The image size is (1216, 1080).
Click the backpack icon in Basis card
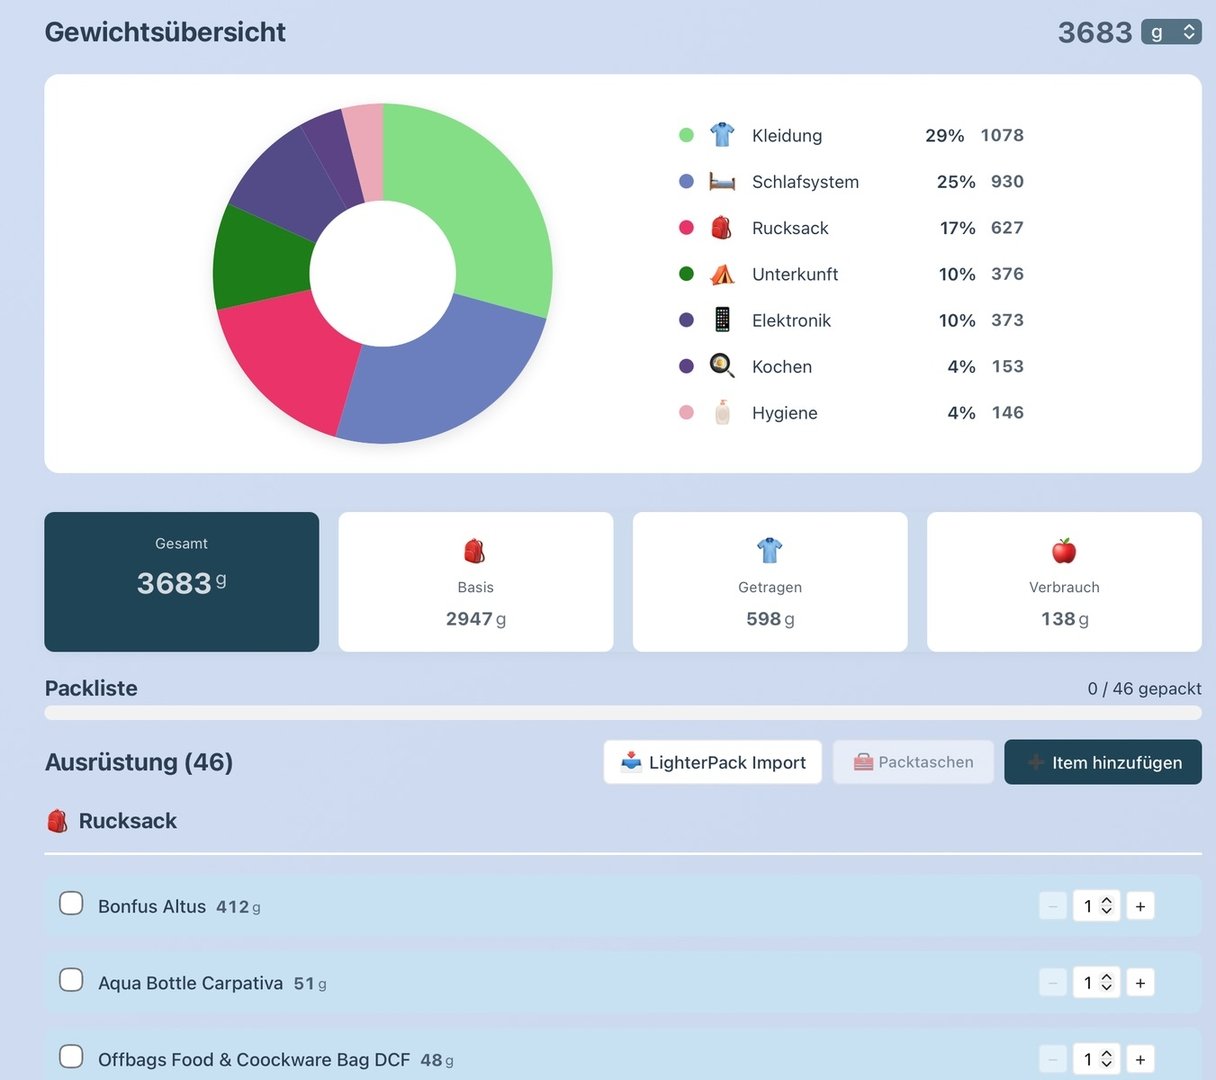[x=475, y=551]
